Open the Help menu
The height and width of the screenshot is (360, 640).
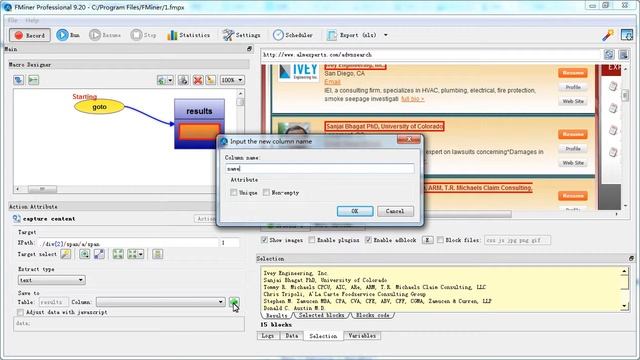pyautogui.click(x=32, y=20)
